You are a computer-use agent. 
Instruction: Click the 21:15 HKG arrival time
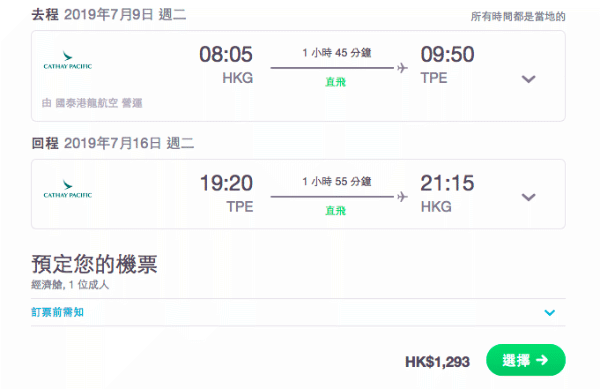[447, 183]
